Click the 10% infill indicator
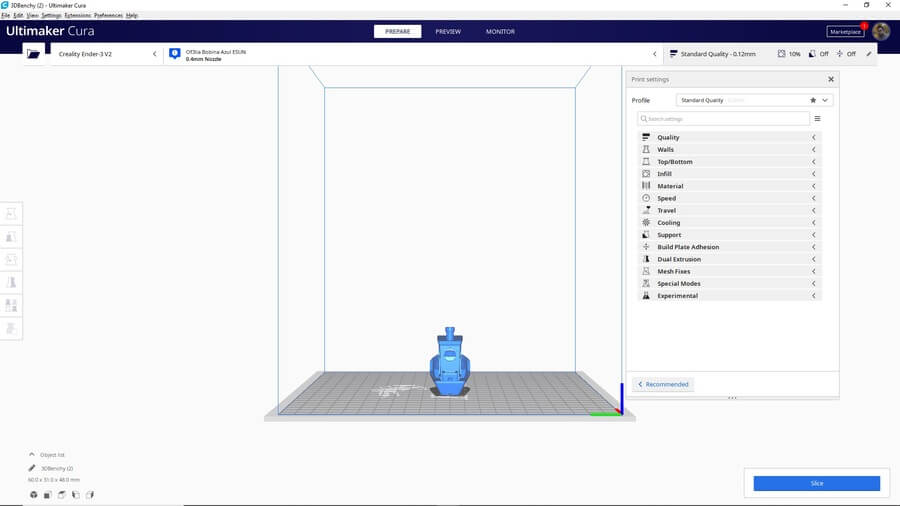Image resolution: width=900 pixels, height=506 pixels. [x=788, y=54]
